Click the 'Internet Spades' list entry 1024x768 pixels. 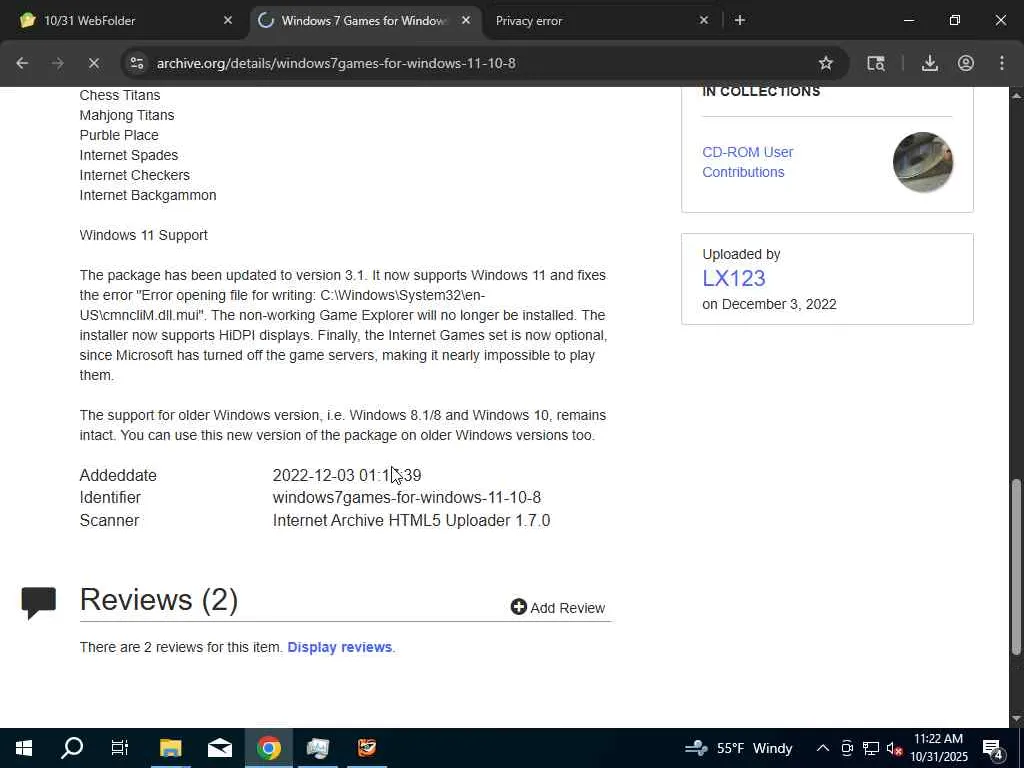[x=129, y=155]
